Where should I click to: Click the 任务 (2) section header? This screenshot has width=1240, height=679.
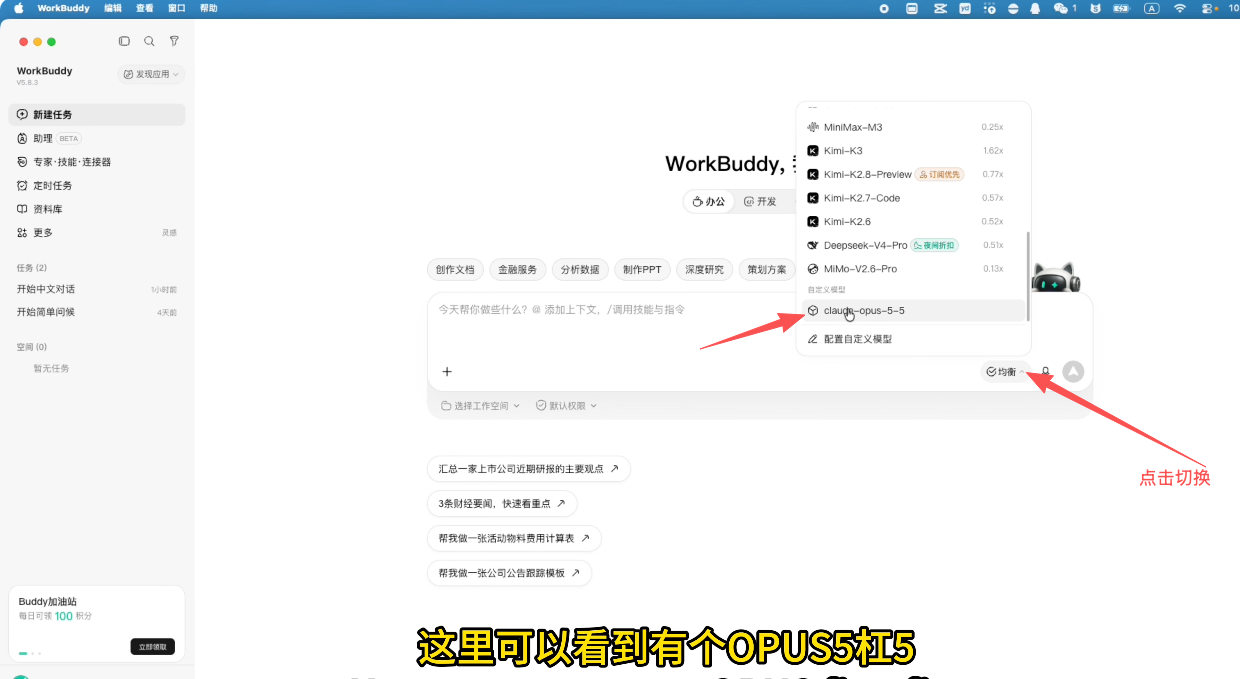(x=32, y=268)
